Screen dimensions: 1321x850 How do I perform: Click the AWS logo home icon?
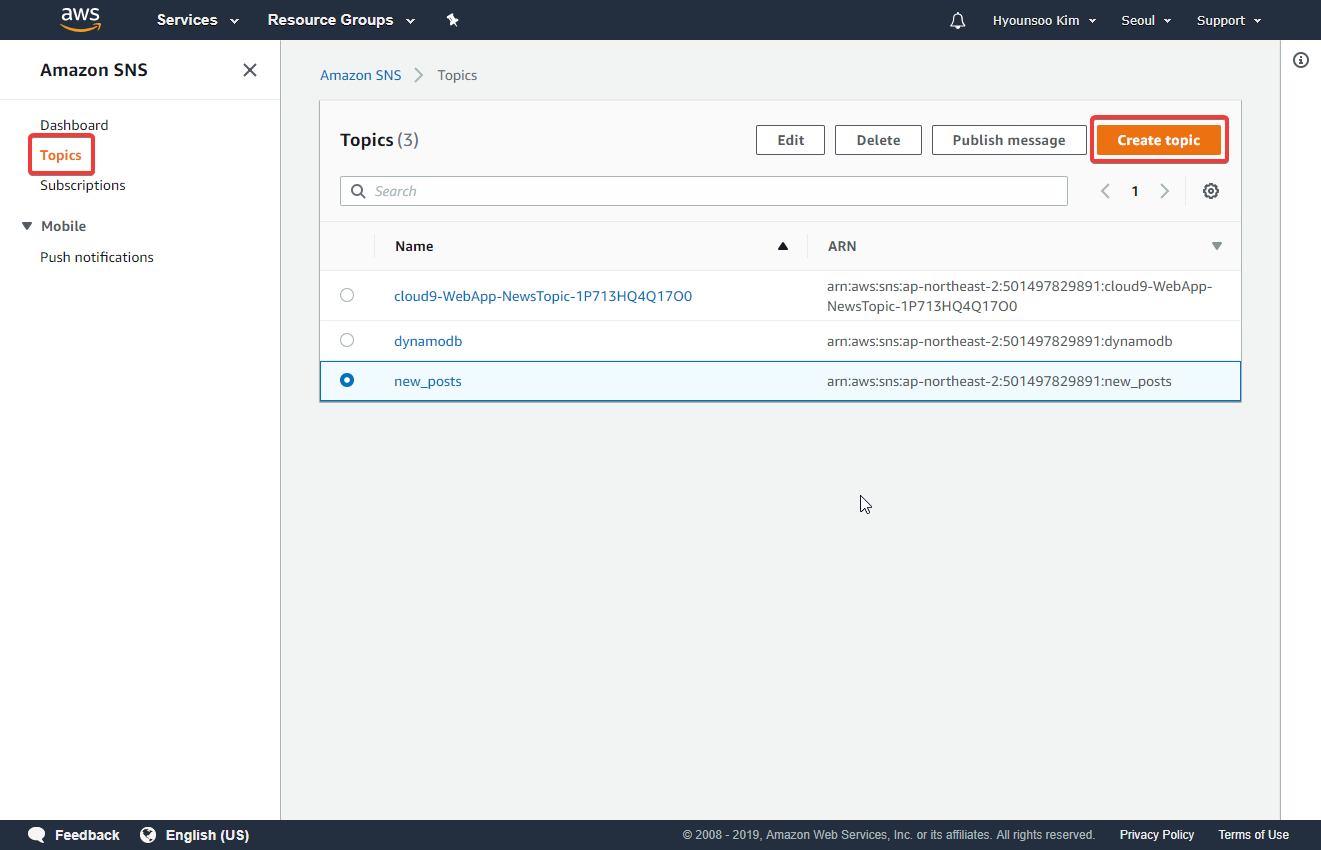pos(80,18)
